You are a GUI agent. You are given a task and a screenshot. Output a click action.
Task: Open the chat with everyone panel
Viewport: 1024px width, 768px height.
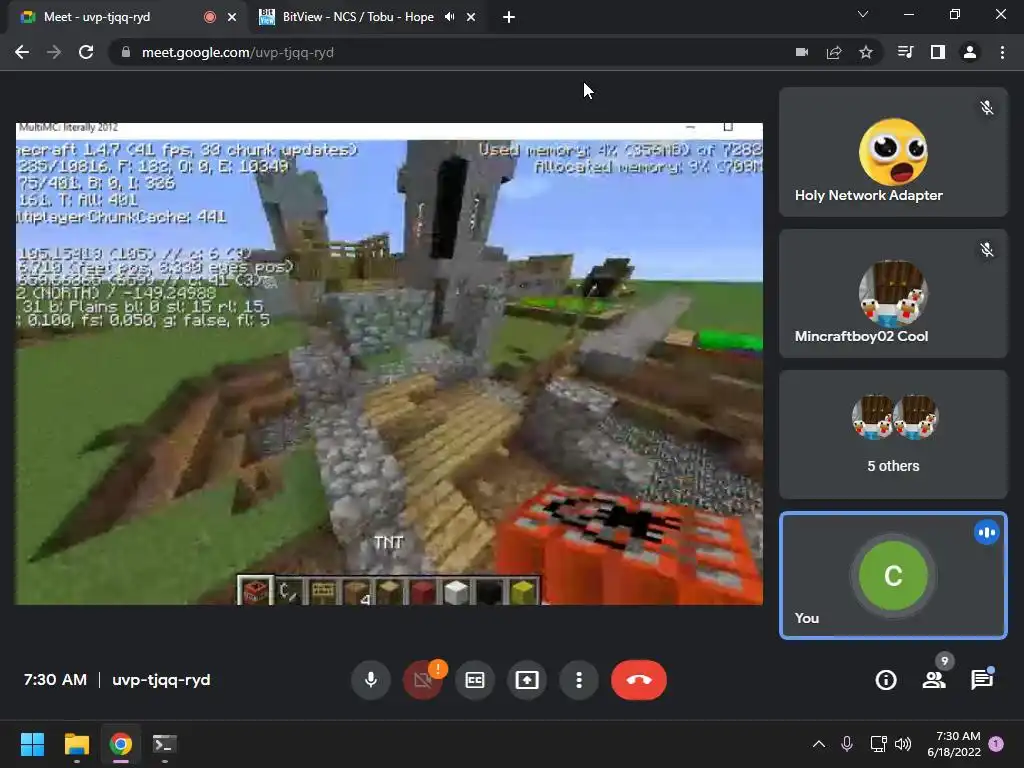pyautogui.click(x=982, y=680)
